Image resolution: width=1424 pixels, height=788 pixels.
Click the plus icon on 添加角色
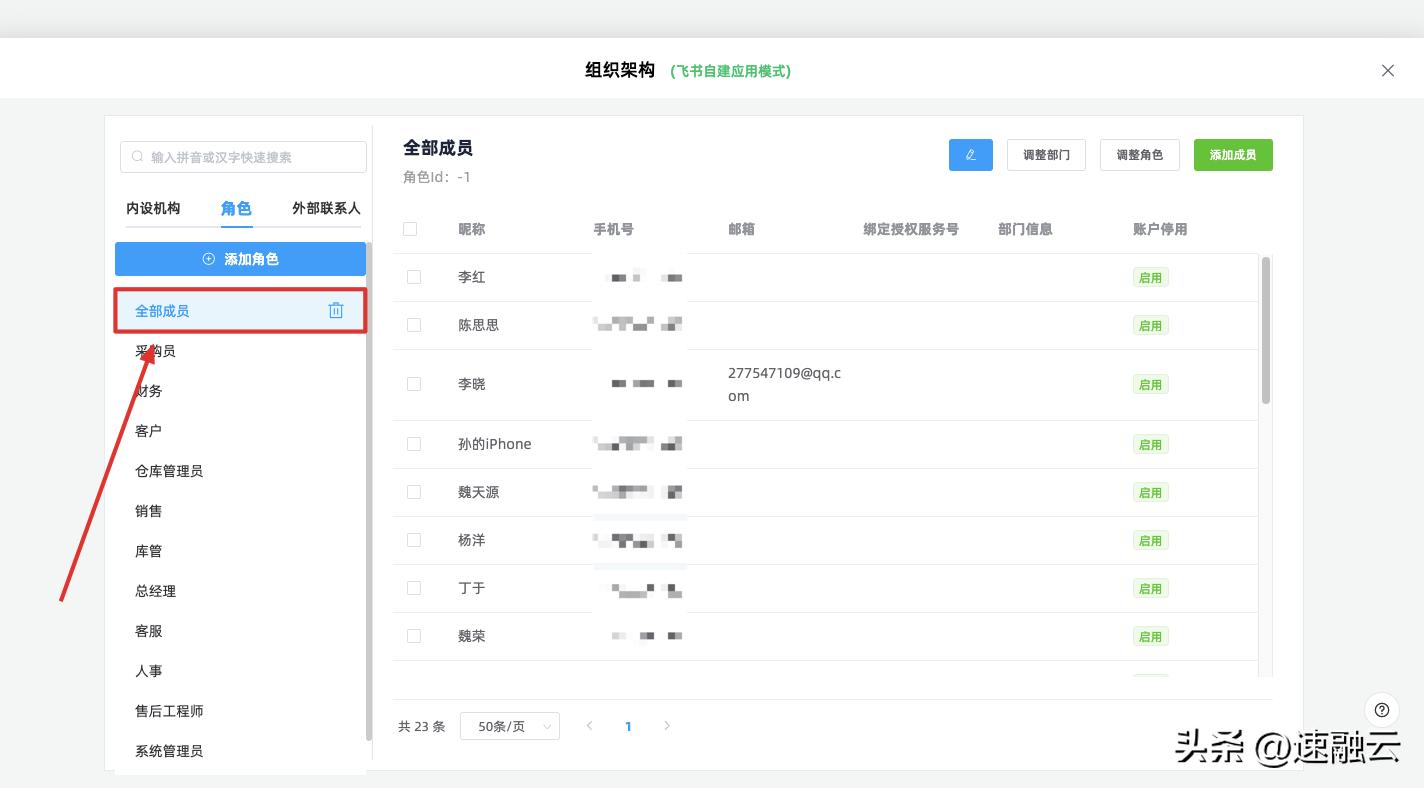(x=209, y=258)
